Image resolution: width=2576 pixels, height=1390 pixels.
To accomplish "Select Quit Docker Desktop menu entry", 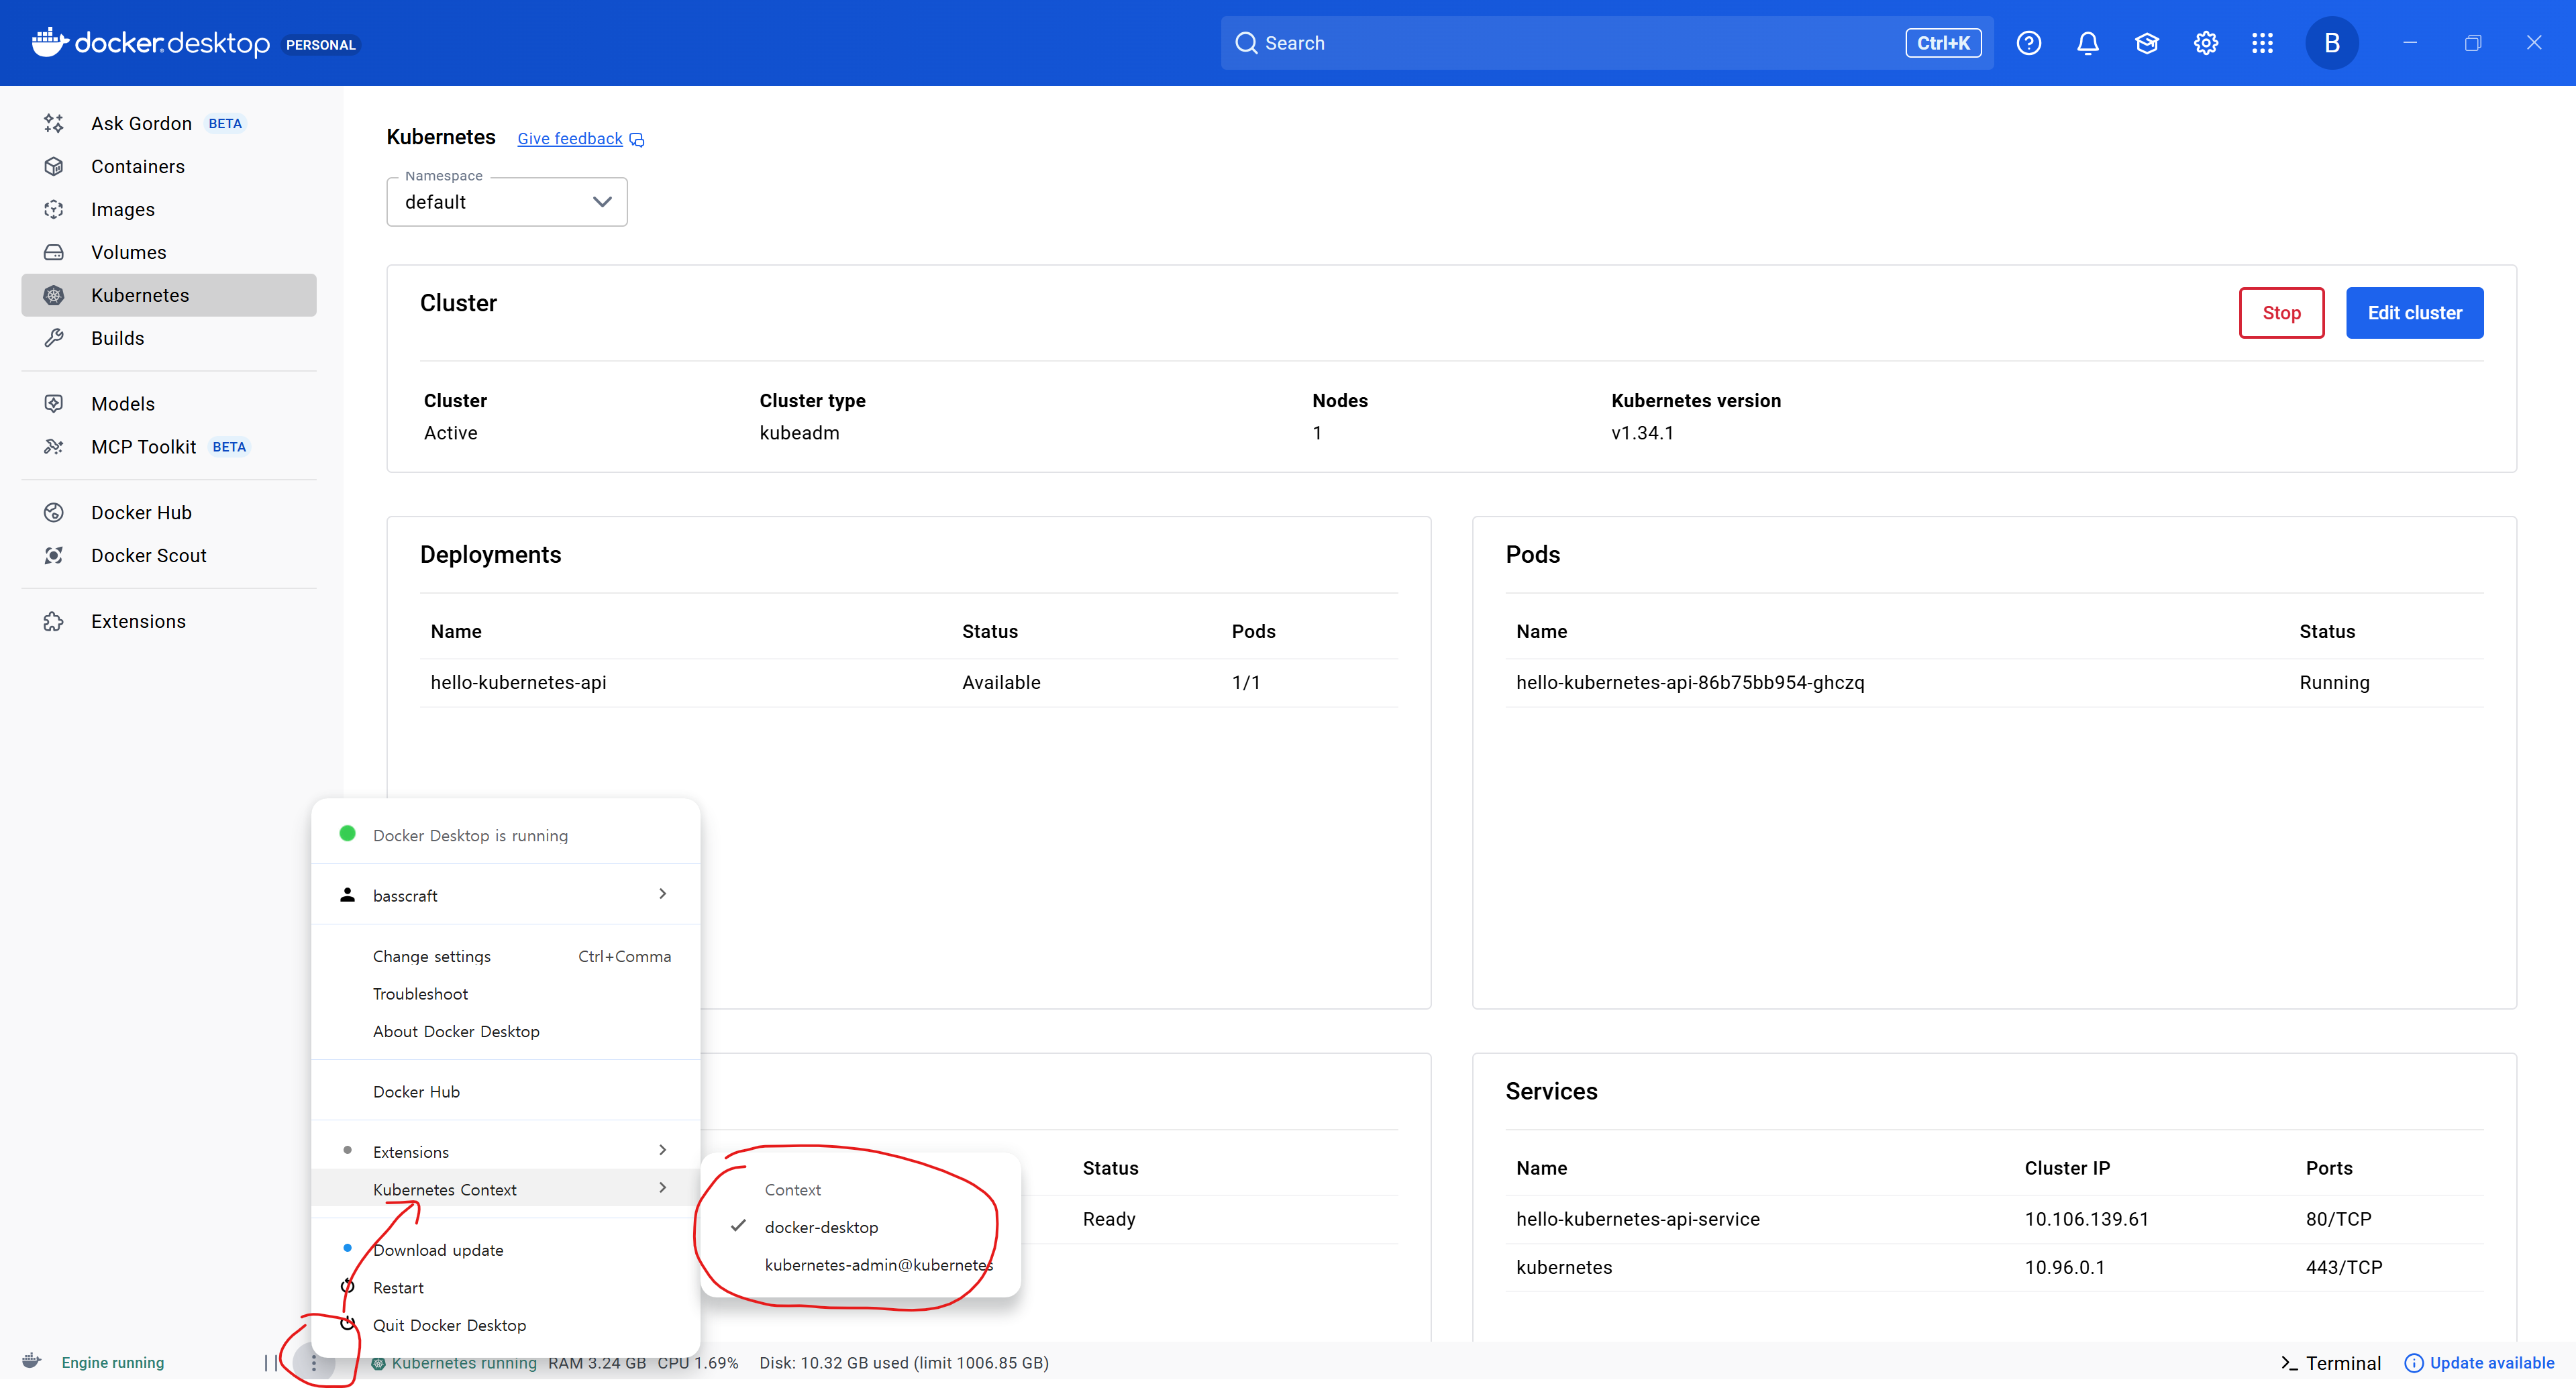I will tap(449, 1325).
